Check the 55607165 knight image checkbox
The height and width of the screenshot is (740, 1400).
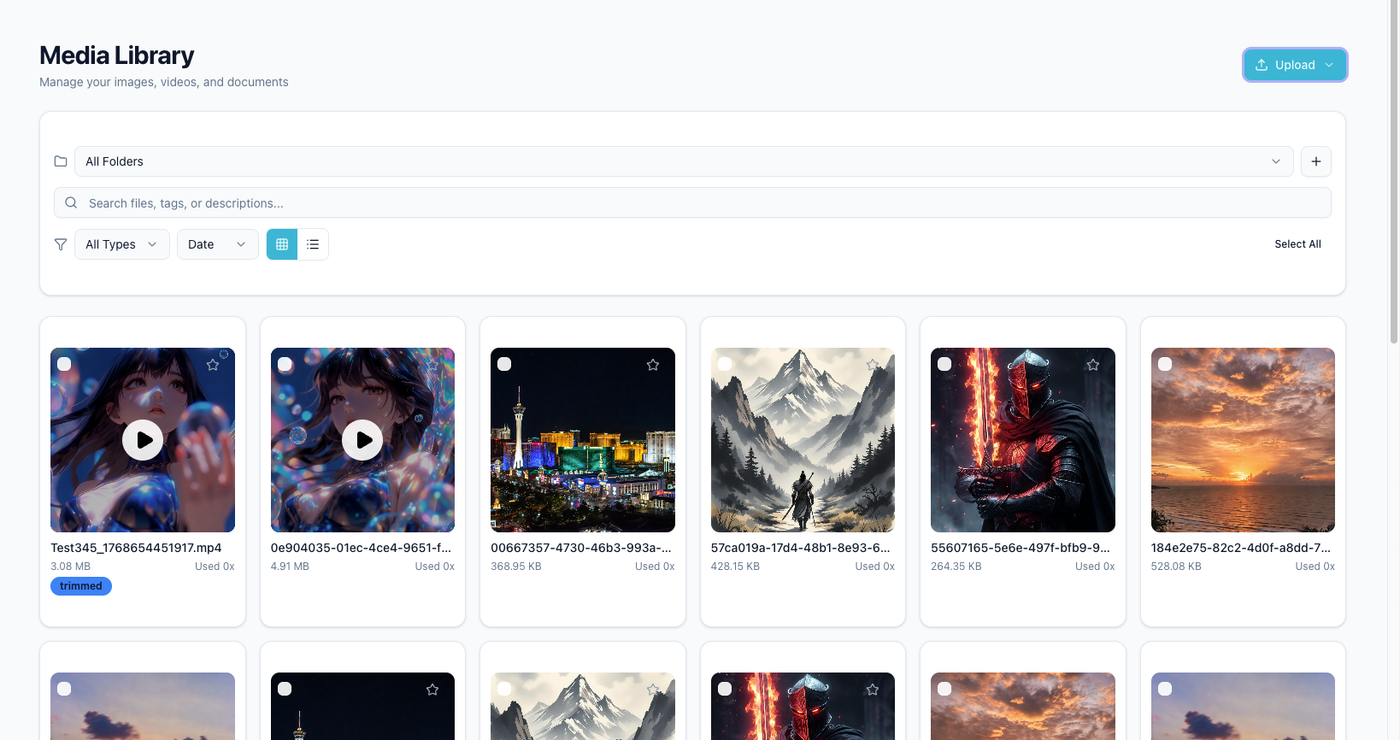pos(944,364)
